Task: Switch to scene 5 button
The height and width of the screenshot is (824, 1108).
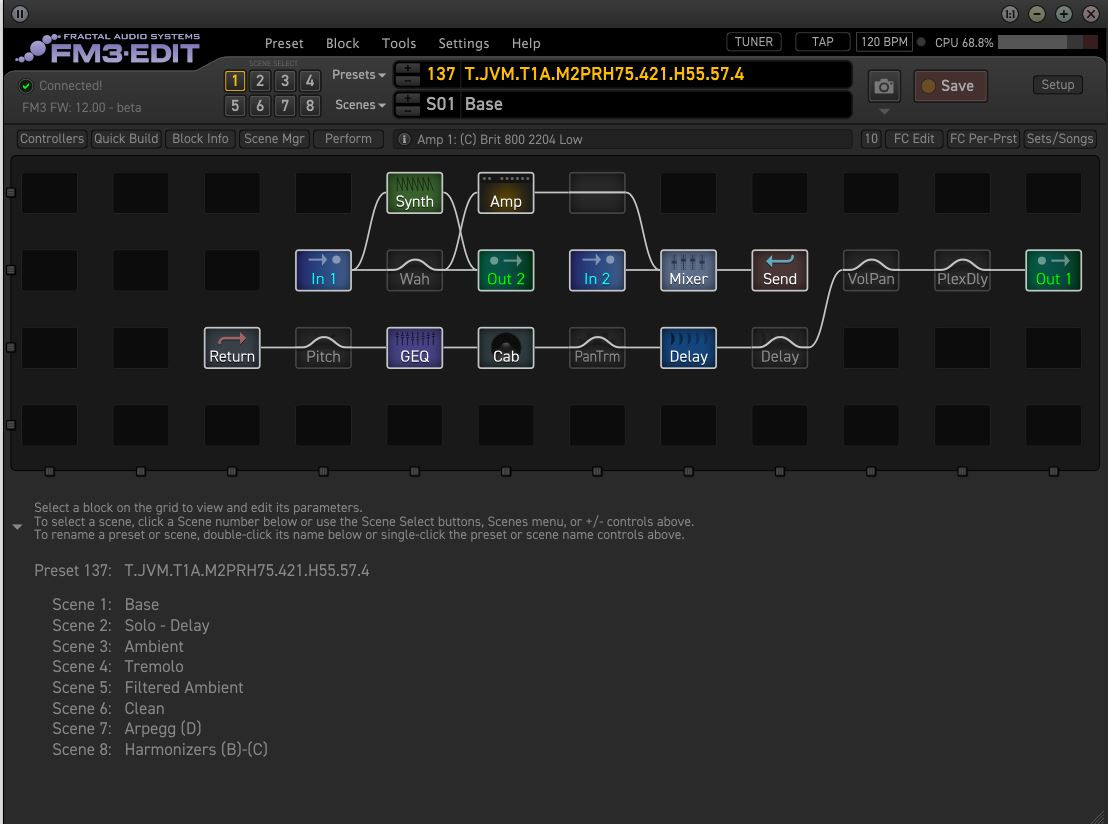Action: point(235,106)
